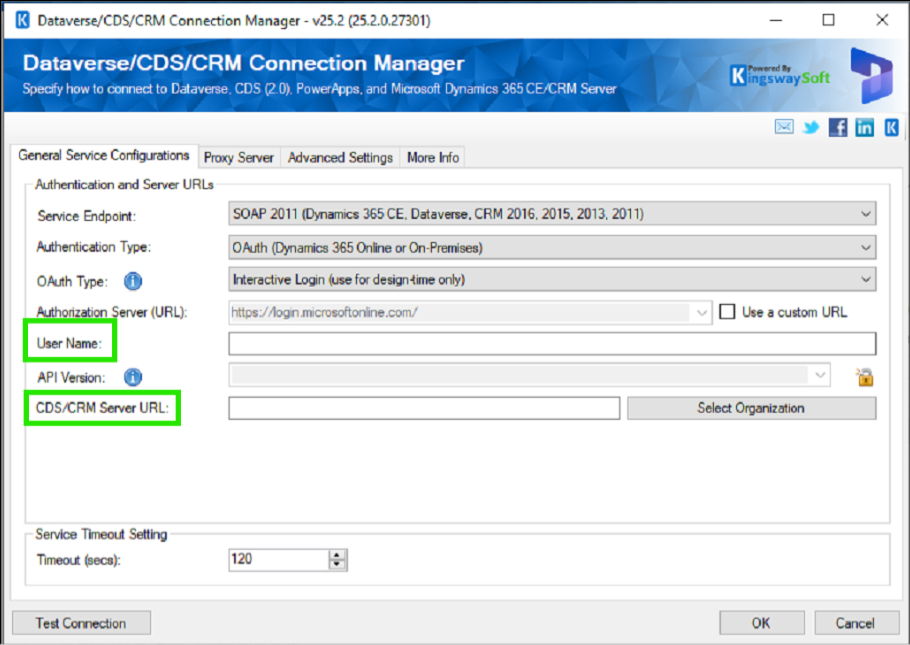Click the 'Timeout (secs):' label

point(78,560)
